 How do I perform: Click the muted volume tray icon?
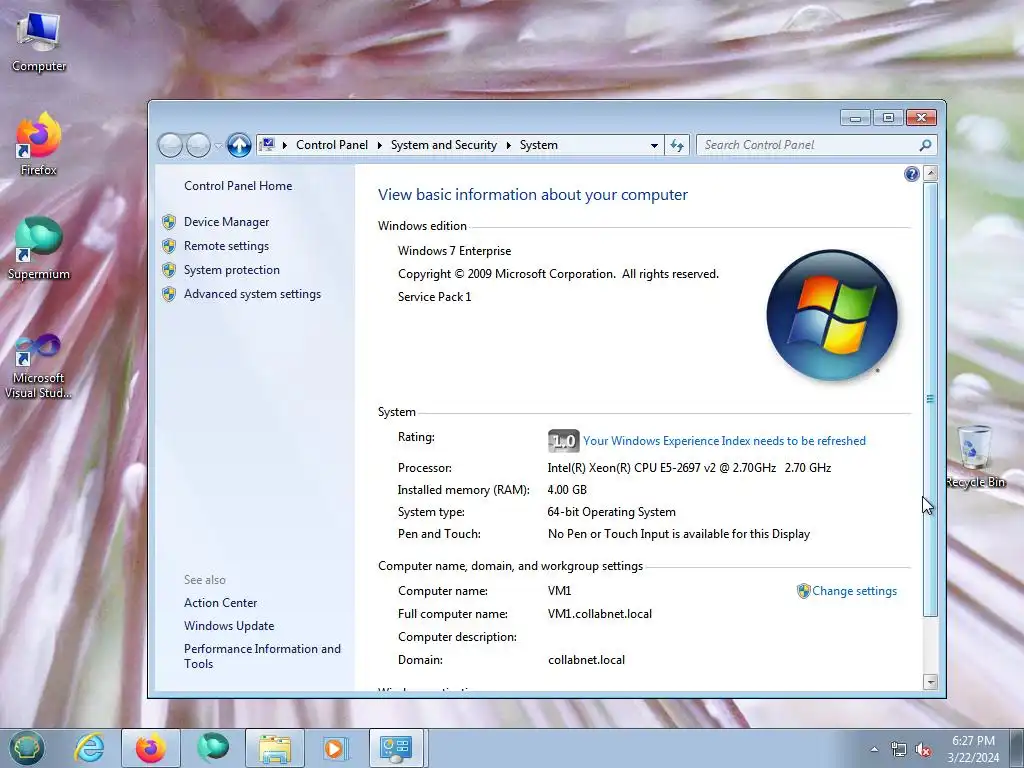point(923,750)
